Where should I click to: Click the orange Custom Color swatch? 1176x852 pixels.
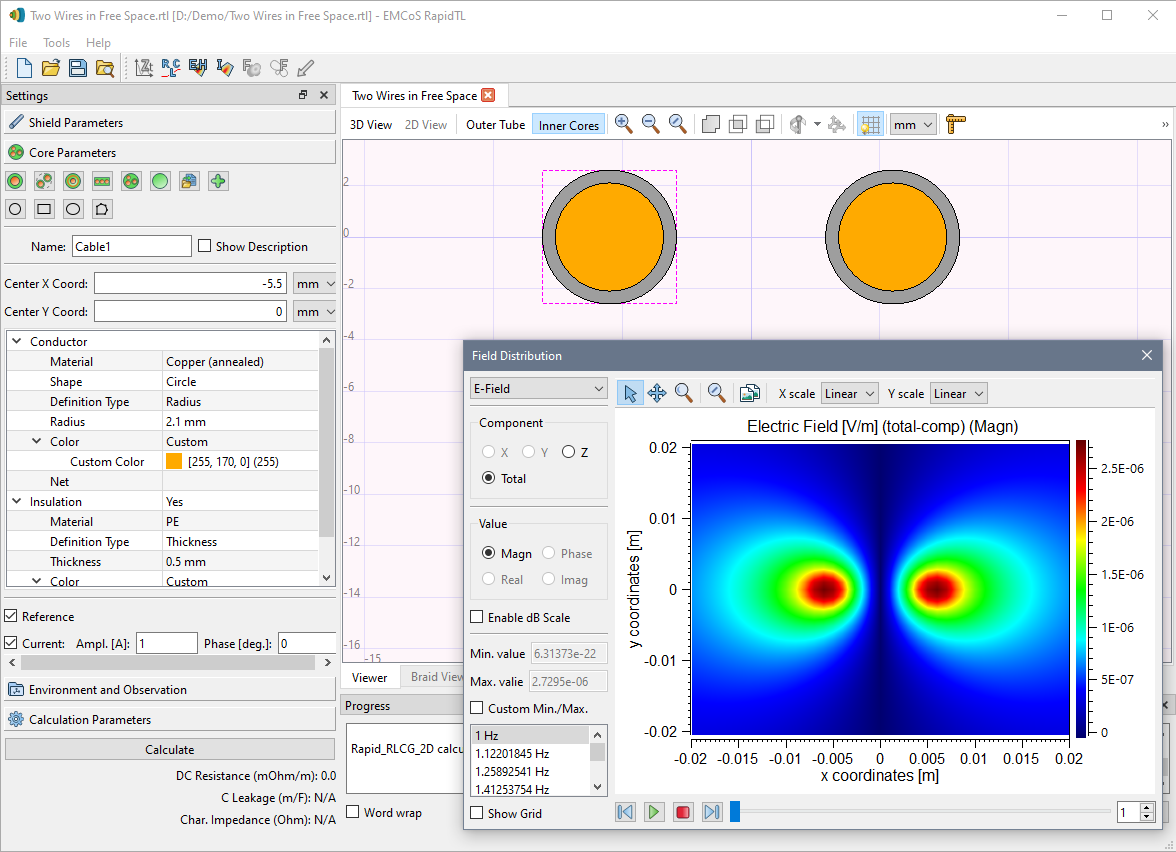tap(174, 462)
